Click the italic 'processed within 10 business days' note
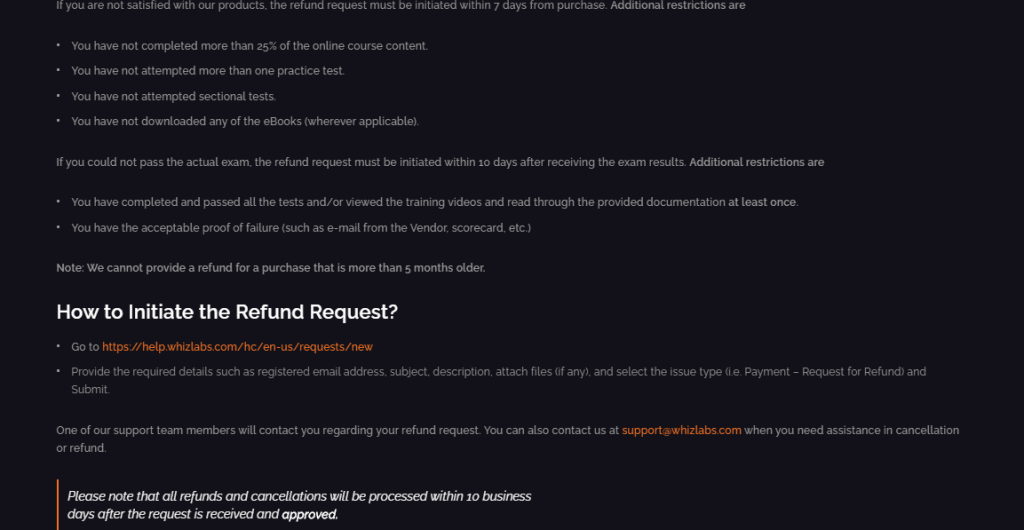The image size is (1024, 530). (x=299, y=505)
